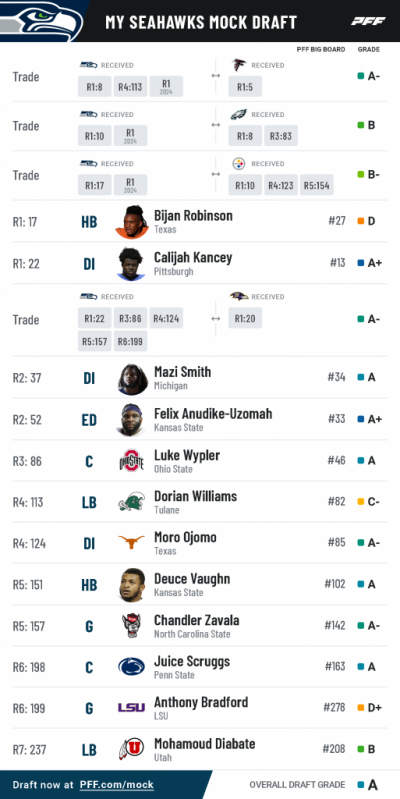Click the Utah logo beside Mohamoud Diabate
The image size is (400, 799).
130,749
